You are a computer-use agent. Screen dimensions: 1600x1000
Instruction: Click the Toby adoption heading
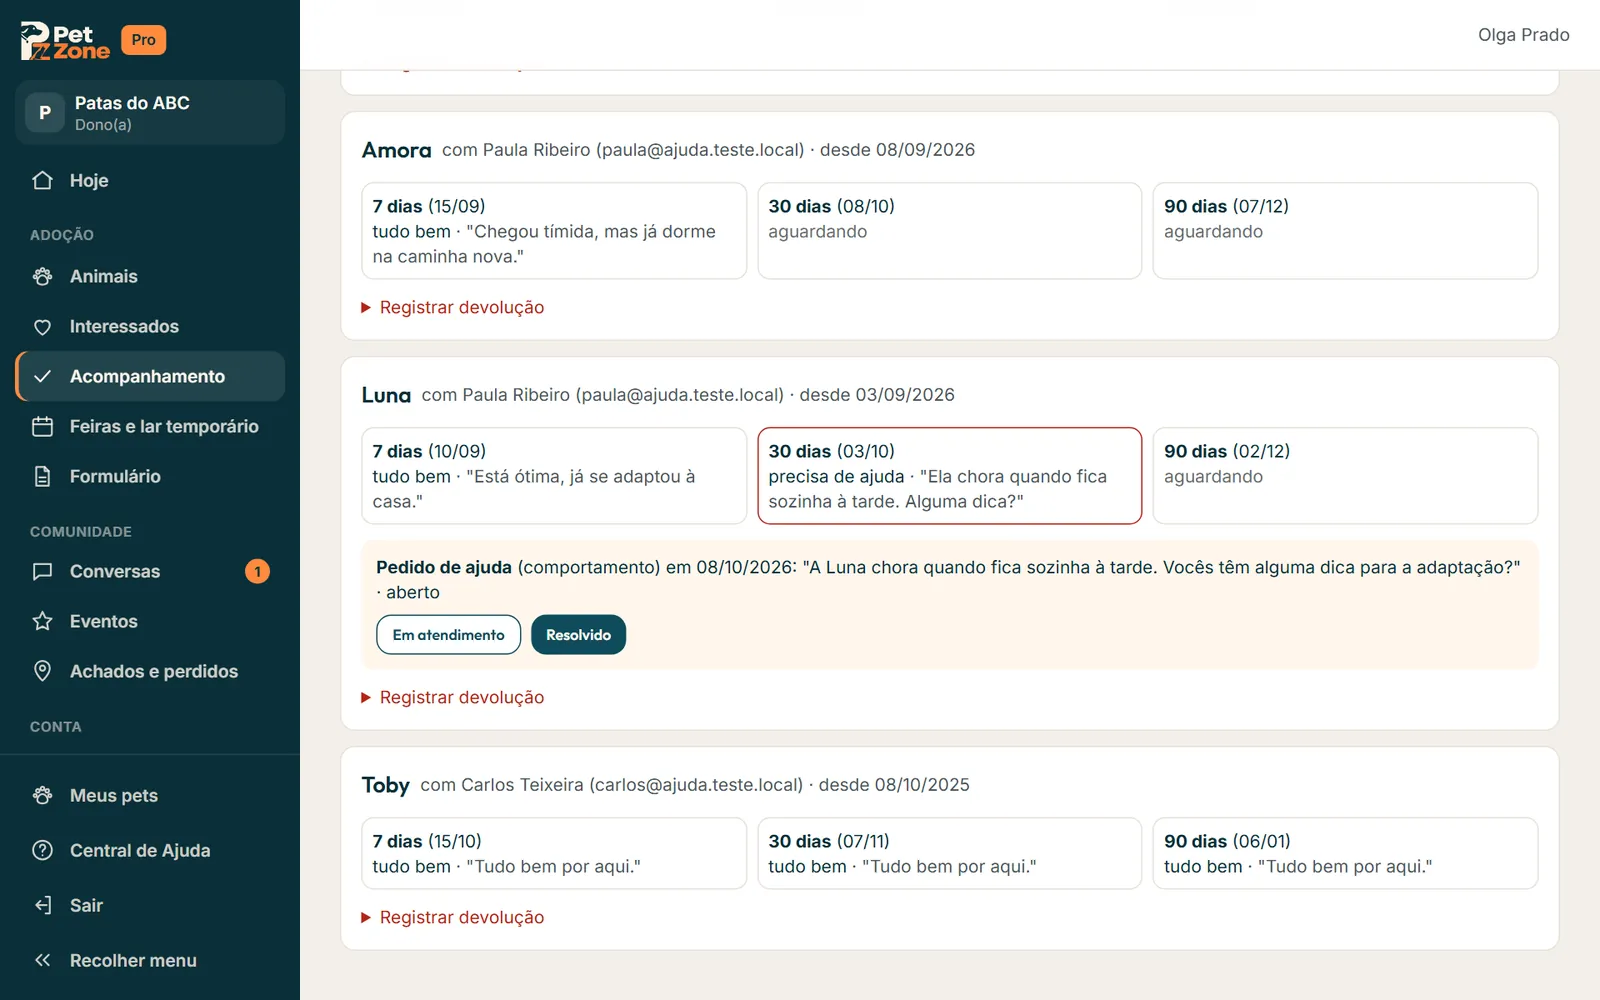(386, 785)
